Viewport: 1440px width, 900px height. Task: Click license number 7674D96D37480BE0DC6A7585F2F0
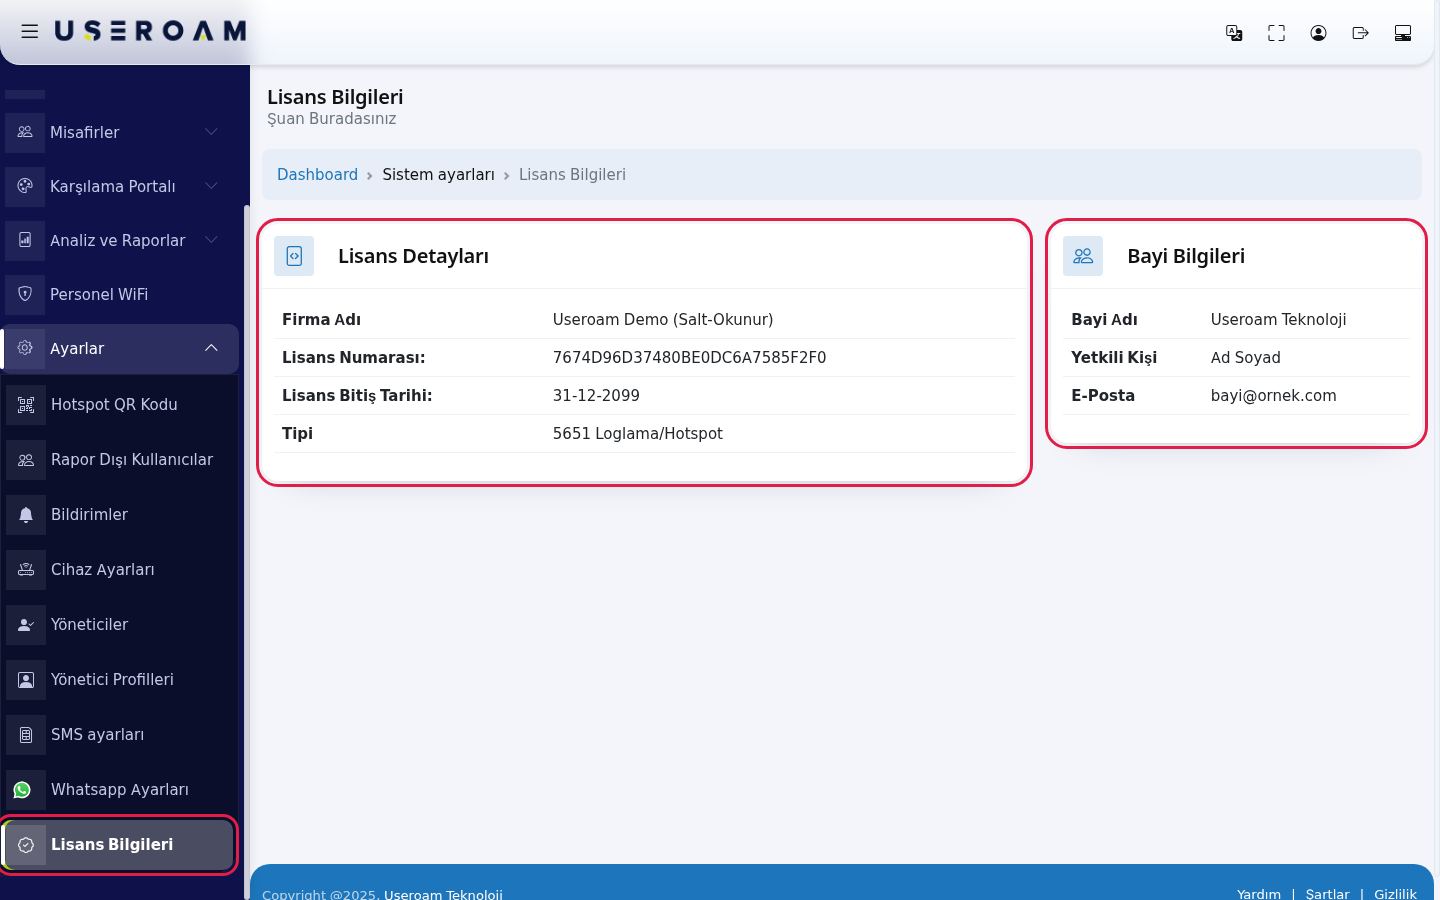click(689, 358)
